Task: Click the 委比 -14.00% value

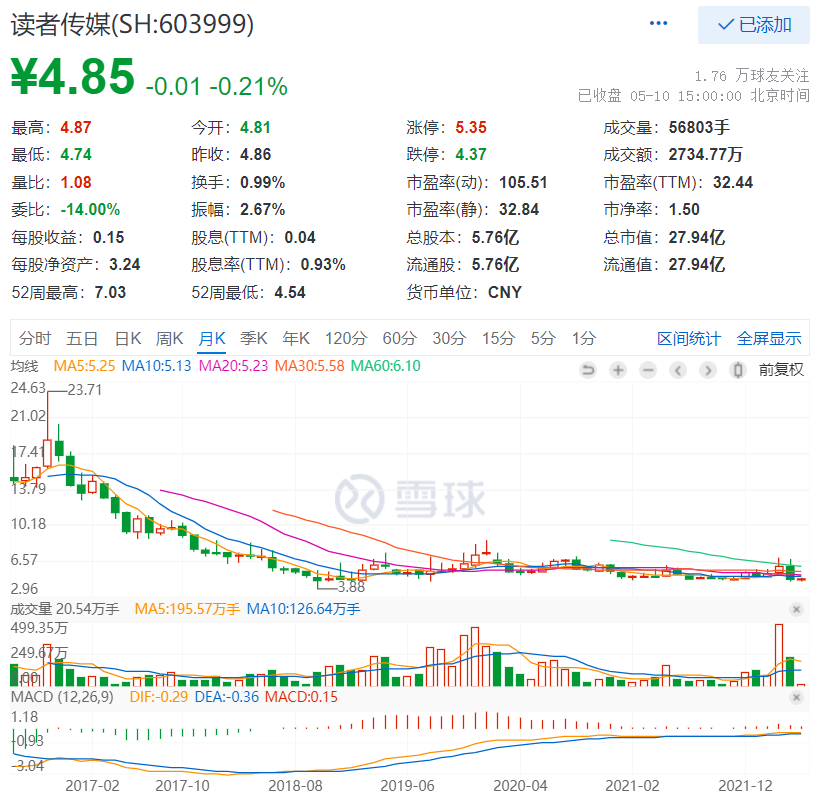Action: click(x=90, y=210)
